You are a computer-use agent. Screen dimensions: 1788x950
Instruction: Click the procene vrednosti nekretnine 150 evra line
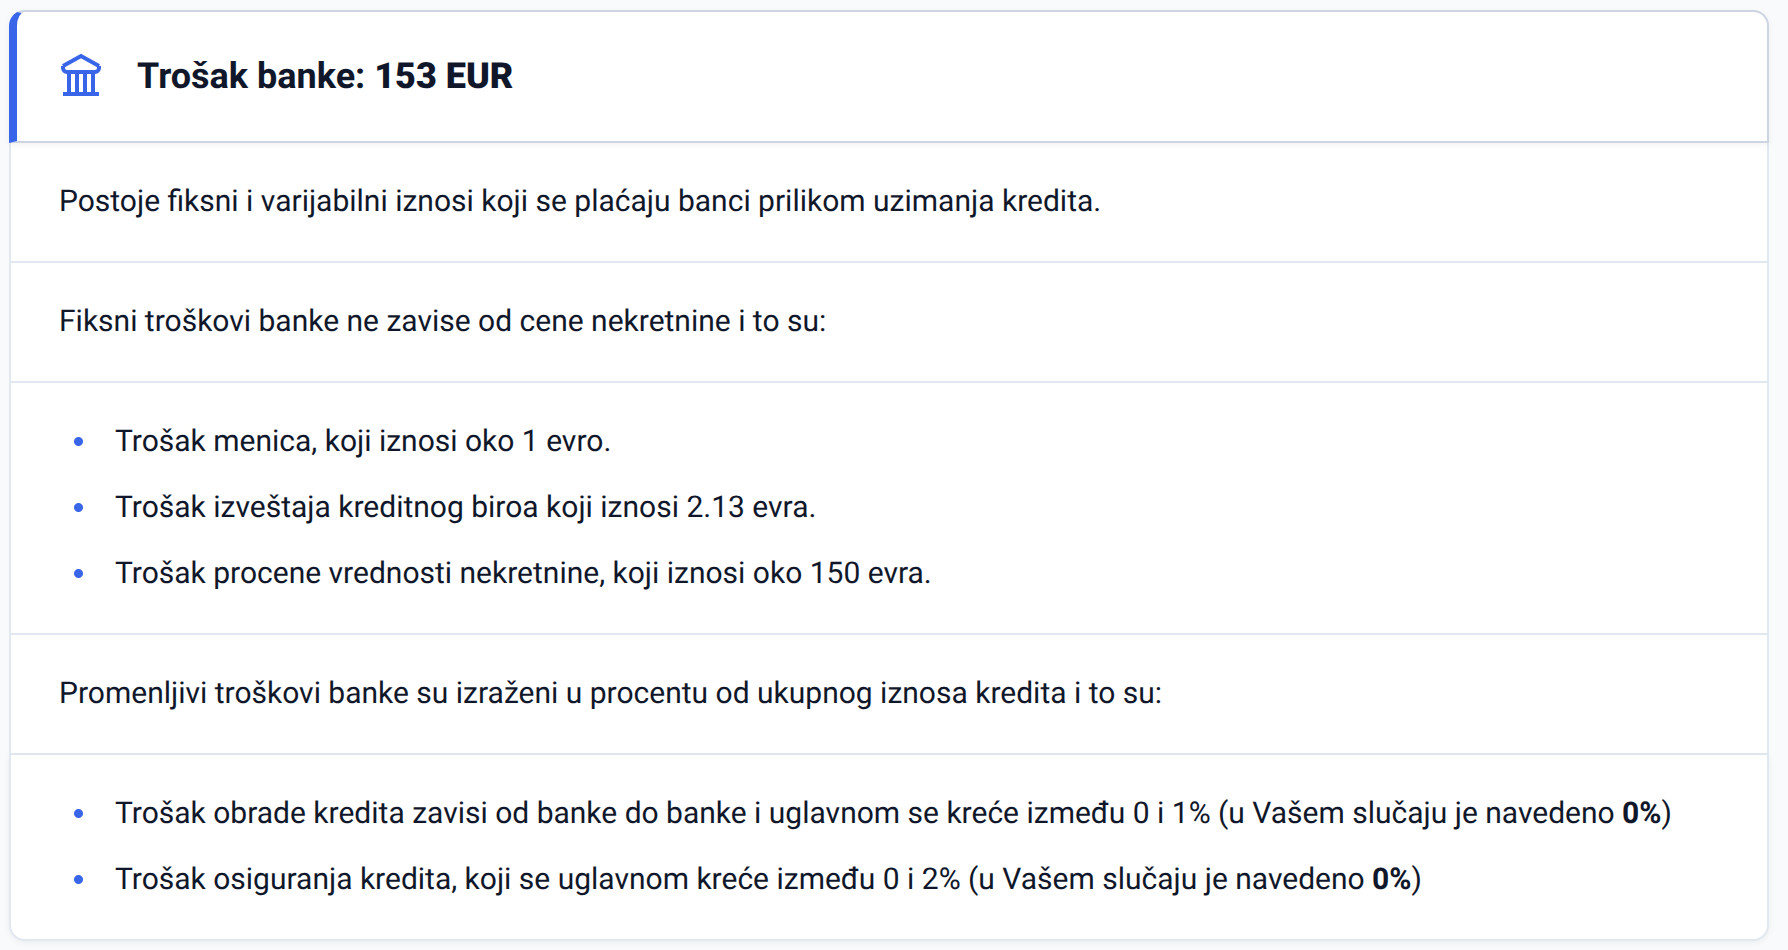pos(523,573)
